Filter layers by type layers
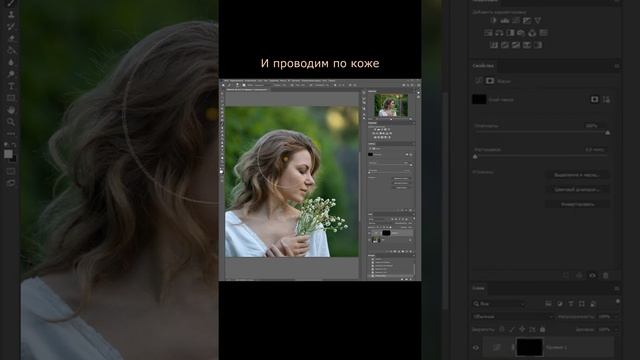Image resolution: width=640 pixels, height=360 pixels. (x=571, y=304)
